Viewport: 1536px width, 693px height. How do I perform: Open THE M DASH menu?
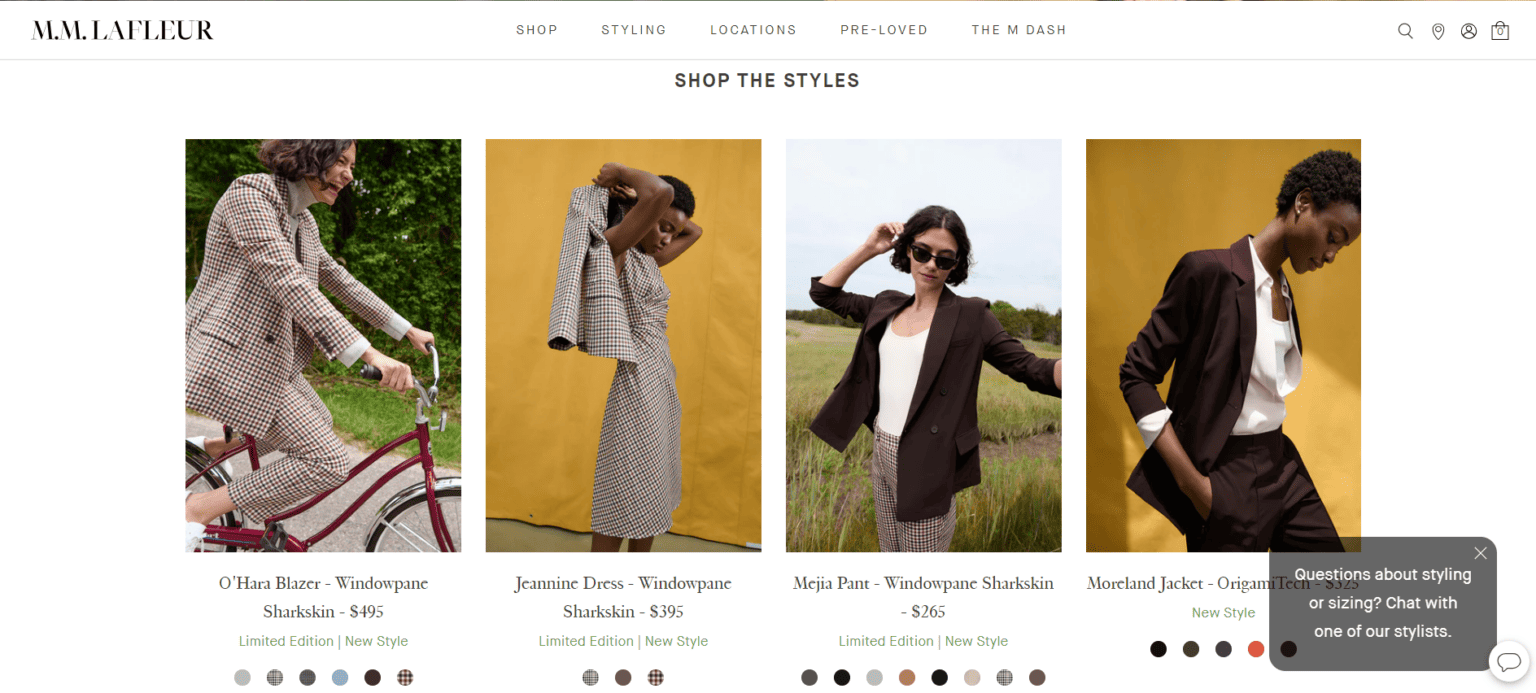[1019, 30]
